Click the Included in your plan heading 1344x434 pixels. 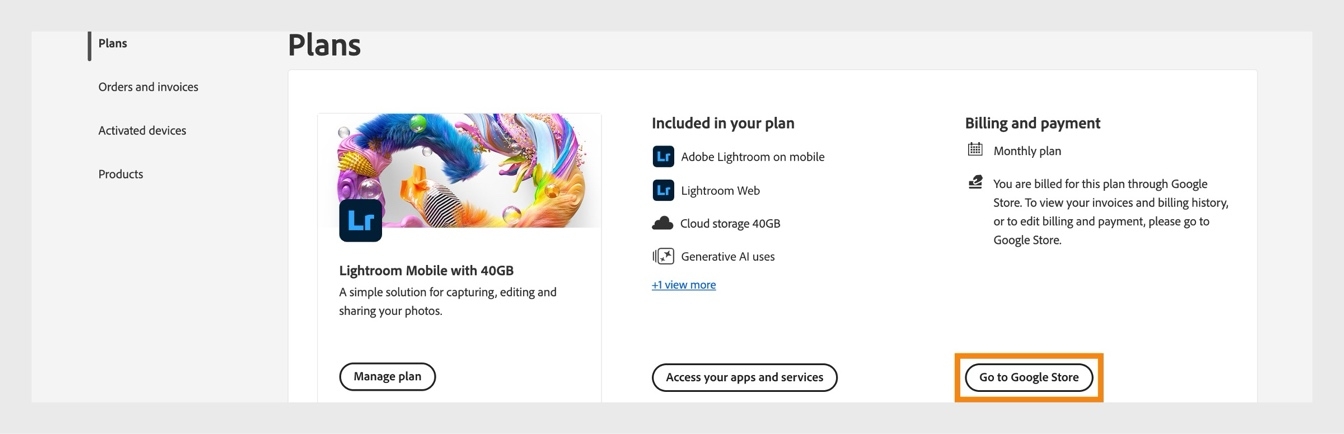(723, 123)
